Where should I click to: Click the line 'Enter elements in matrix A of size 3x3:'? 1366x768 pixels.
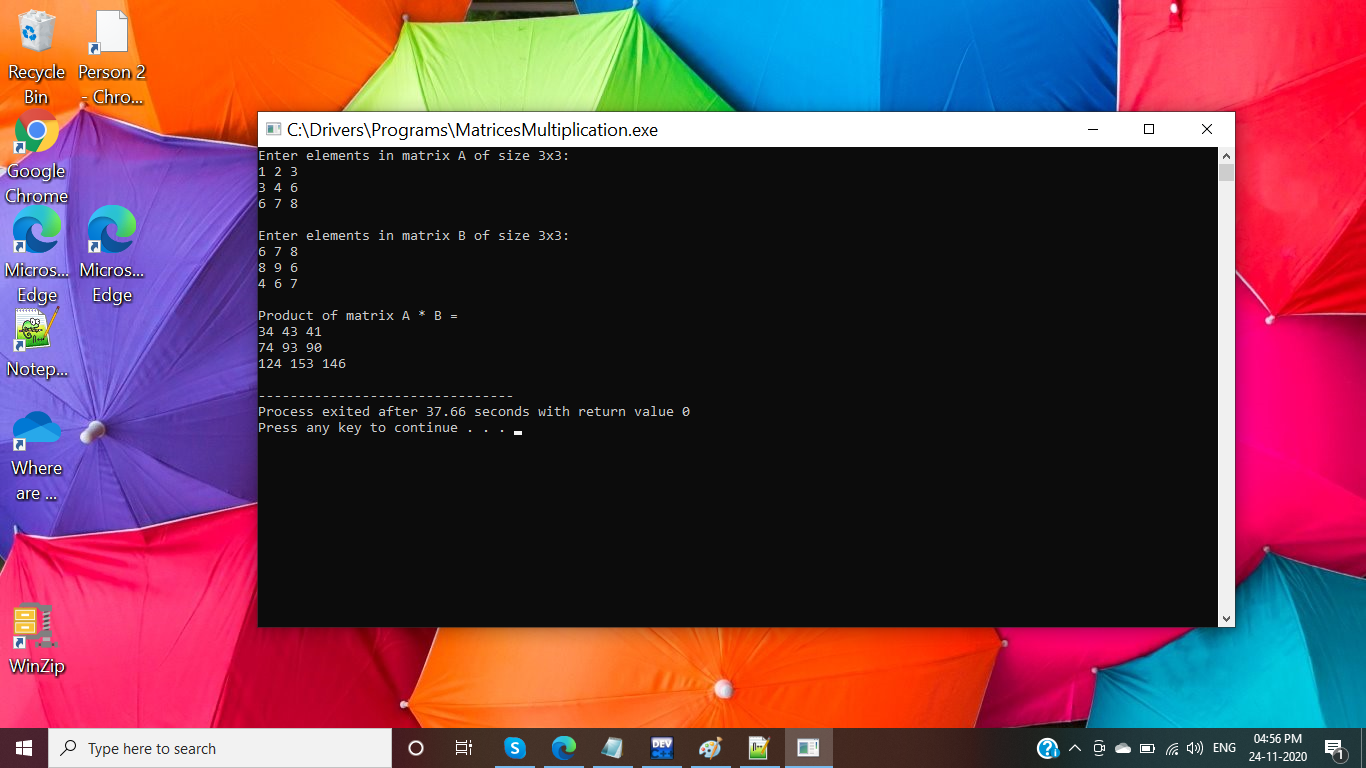[414, 156]
